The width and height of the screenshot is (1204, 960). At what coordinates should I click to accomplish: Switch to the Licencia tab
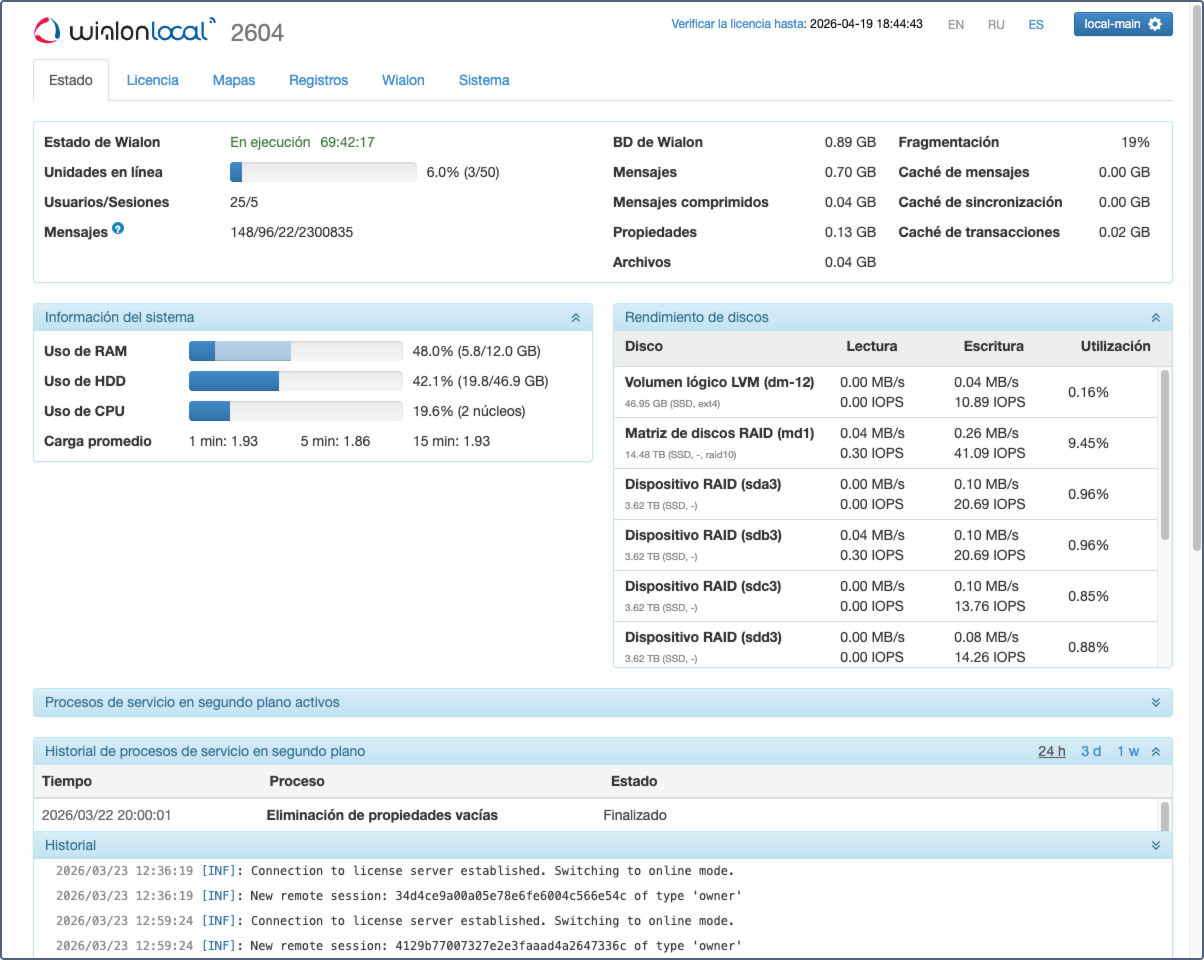152,80
